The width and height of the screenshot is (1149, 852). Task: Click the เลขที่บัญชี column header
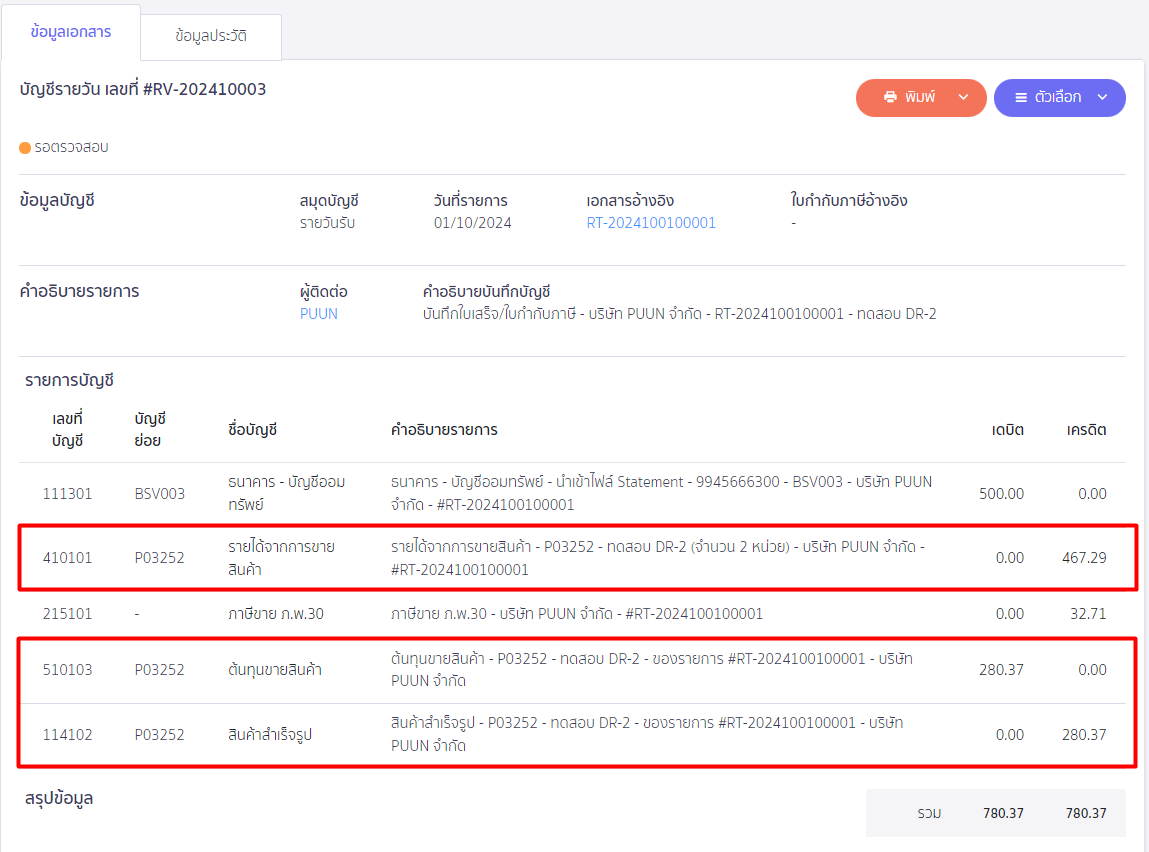point(67,429)
